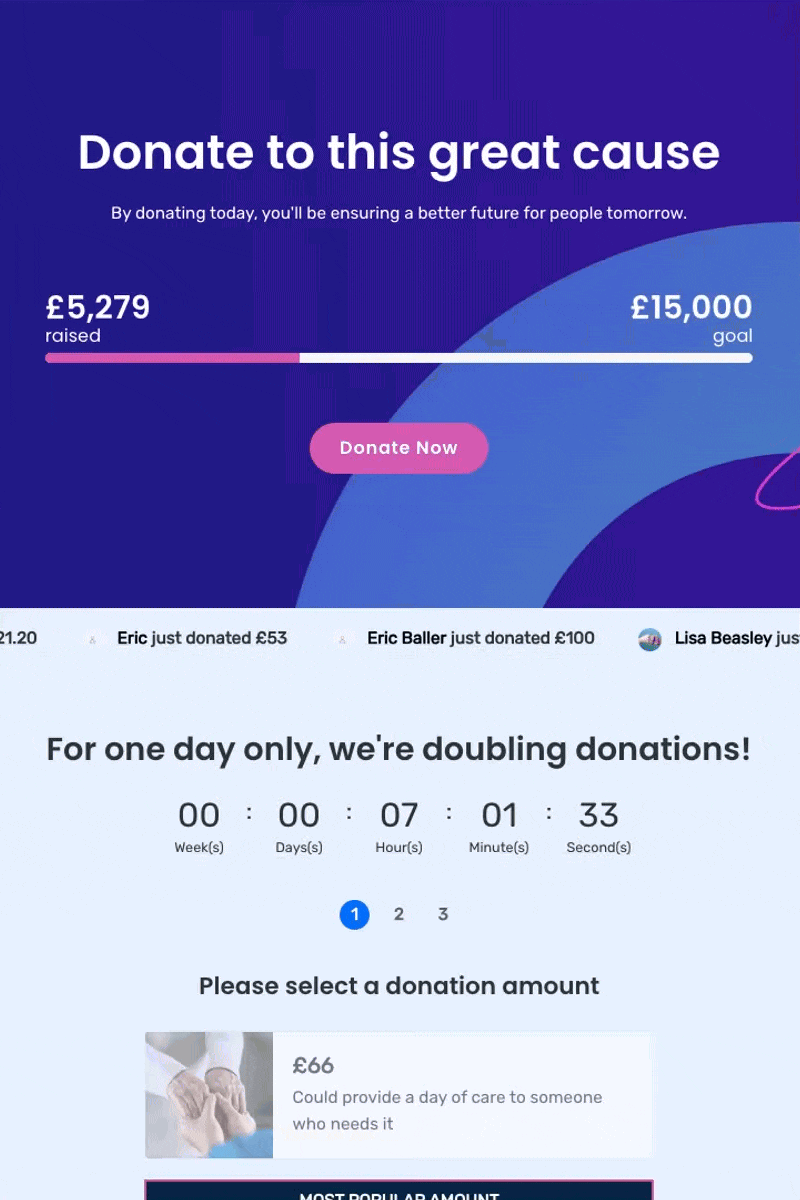Click the doubling donations headline
Screen dimensions: 800x1200
coord(399,749)
